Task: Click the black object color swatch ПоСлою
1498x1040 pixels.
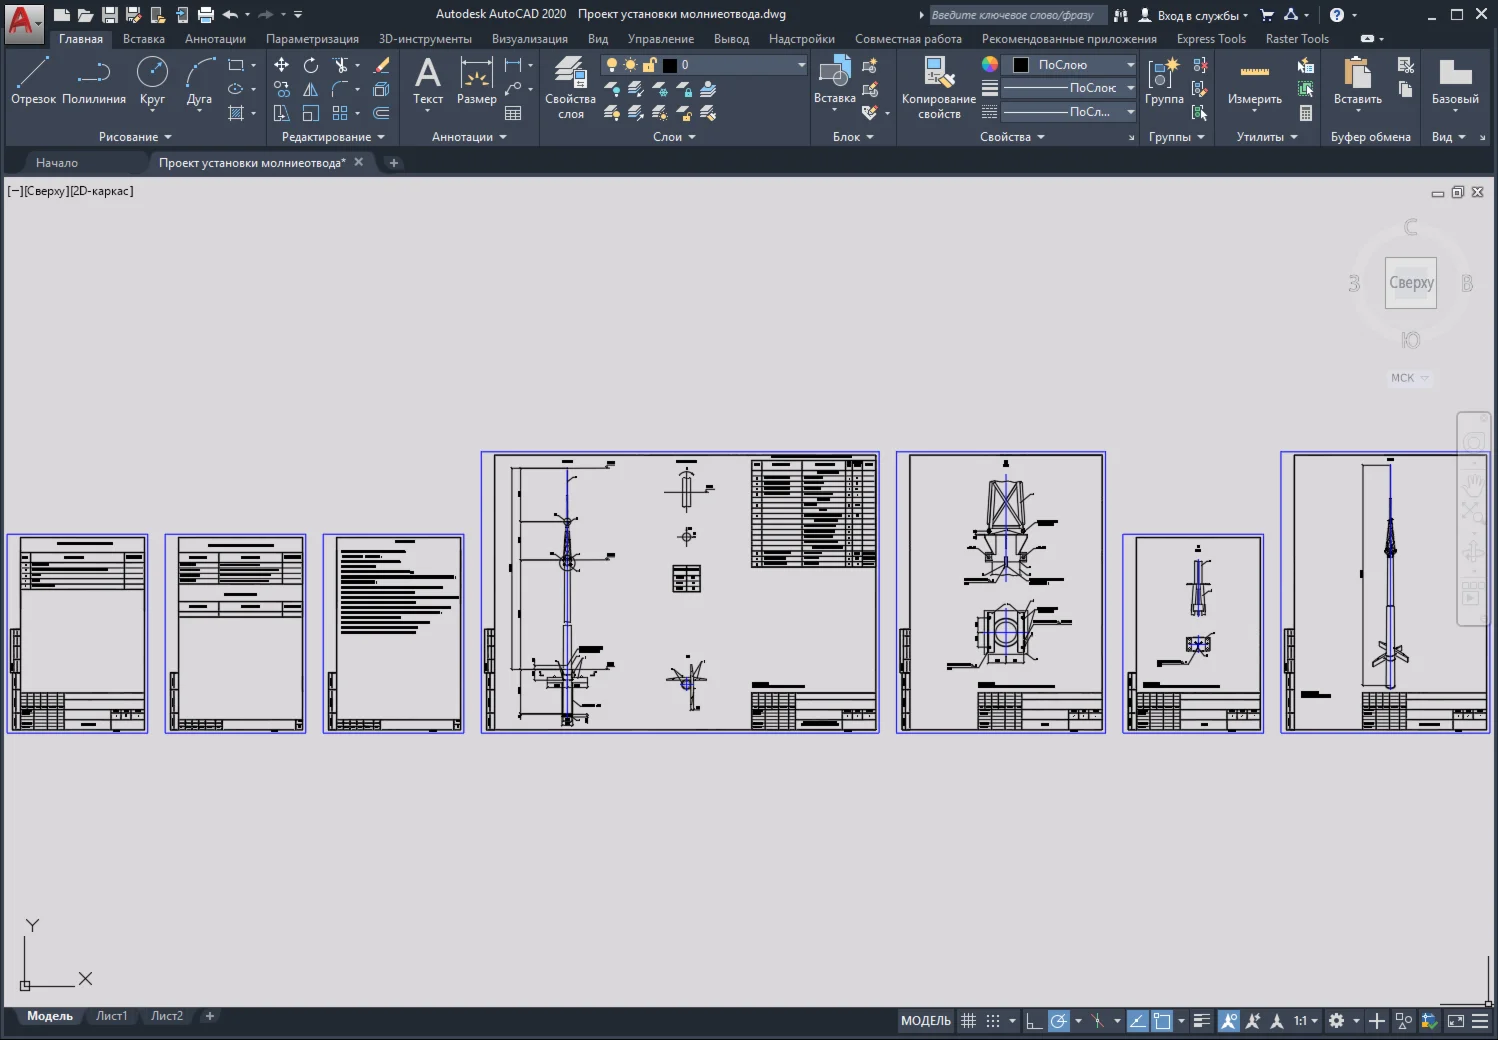Action: (1021, 65)
